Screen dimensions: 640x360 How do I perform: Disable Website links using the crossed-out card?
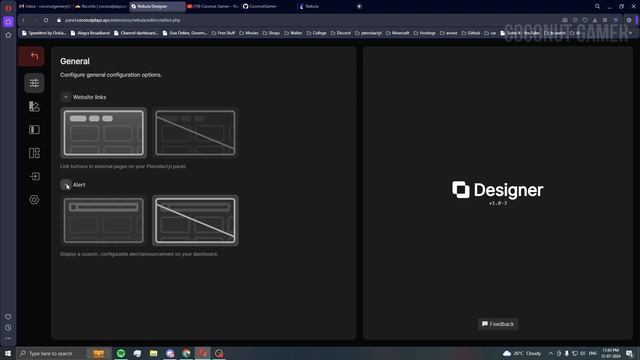pos(195,133)
